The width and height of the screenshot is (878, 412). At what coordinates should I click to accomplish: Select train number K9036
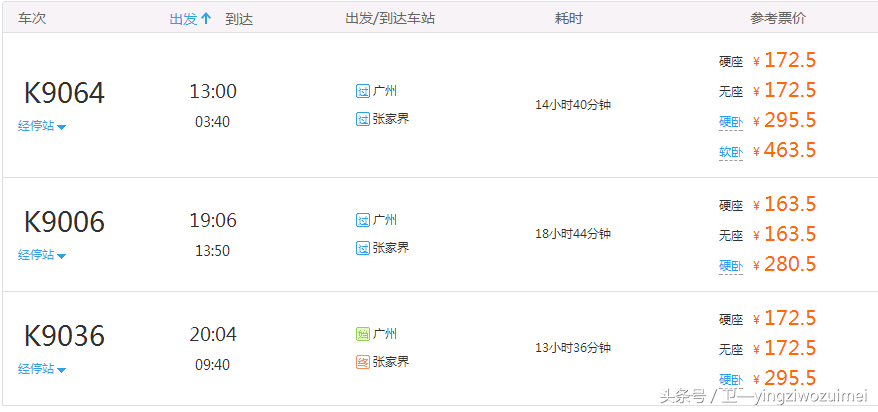click(x=64, y=336)
